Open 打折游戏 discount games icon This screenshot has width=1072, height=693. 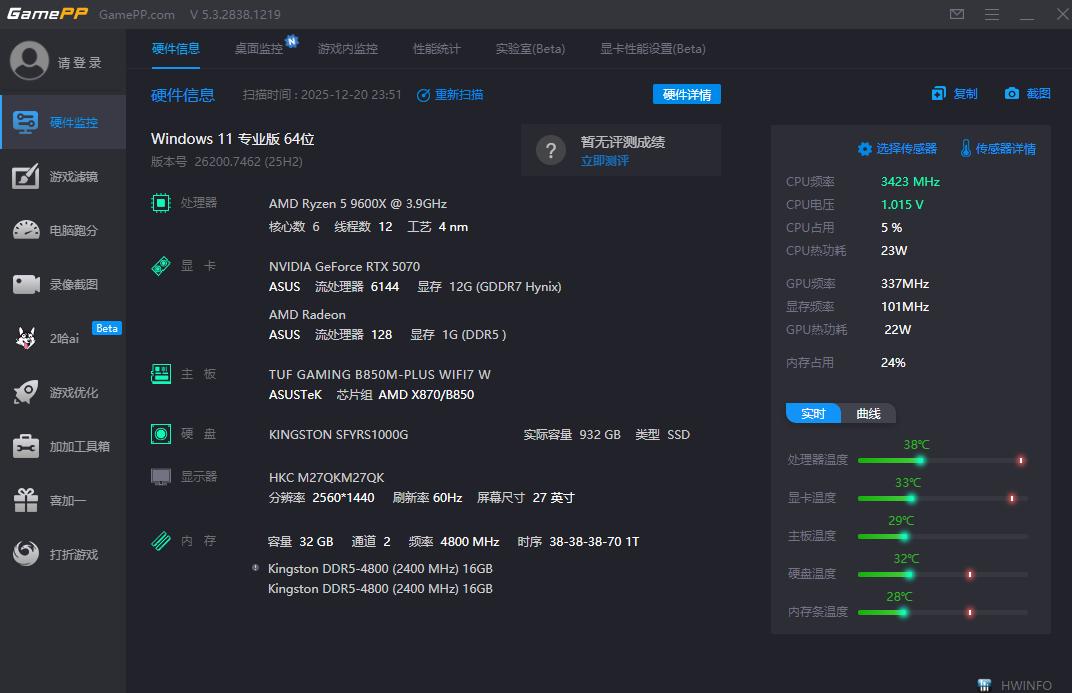pyautogui.click(x=26, y=554)
